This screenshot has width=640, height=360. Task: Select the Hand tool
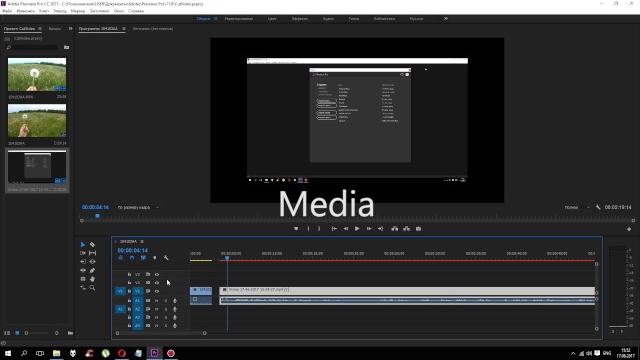[92, 279]
